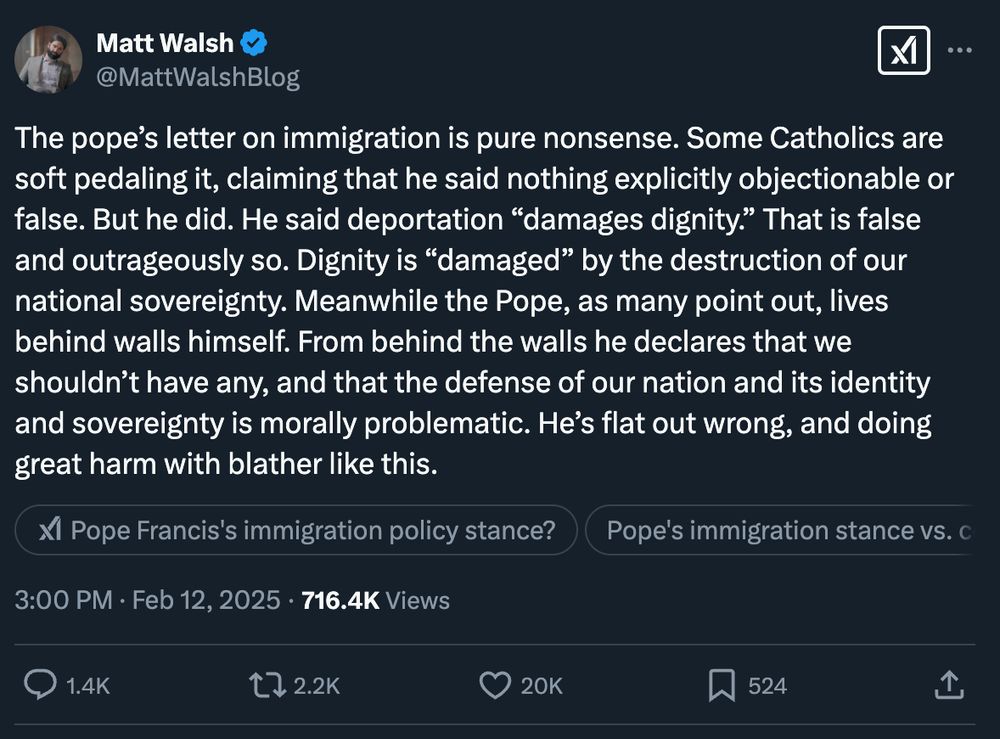Image resolution: width=1000 pixels, height=739 pixels.
Task: Click the Matt Walsh display name
Action: click(165, 44)
